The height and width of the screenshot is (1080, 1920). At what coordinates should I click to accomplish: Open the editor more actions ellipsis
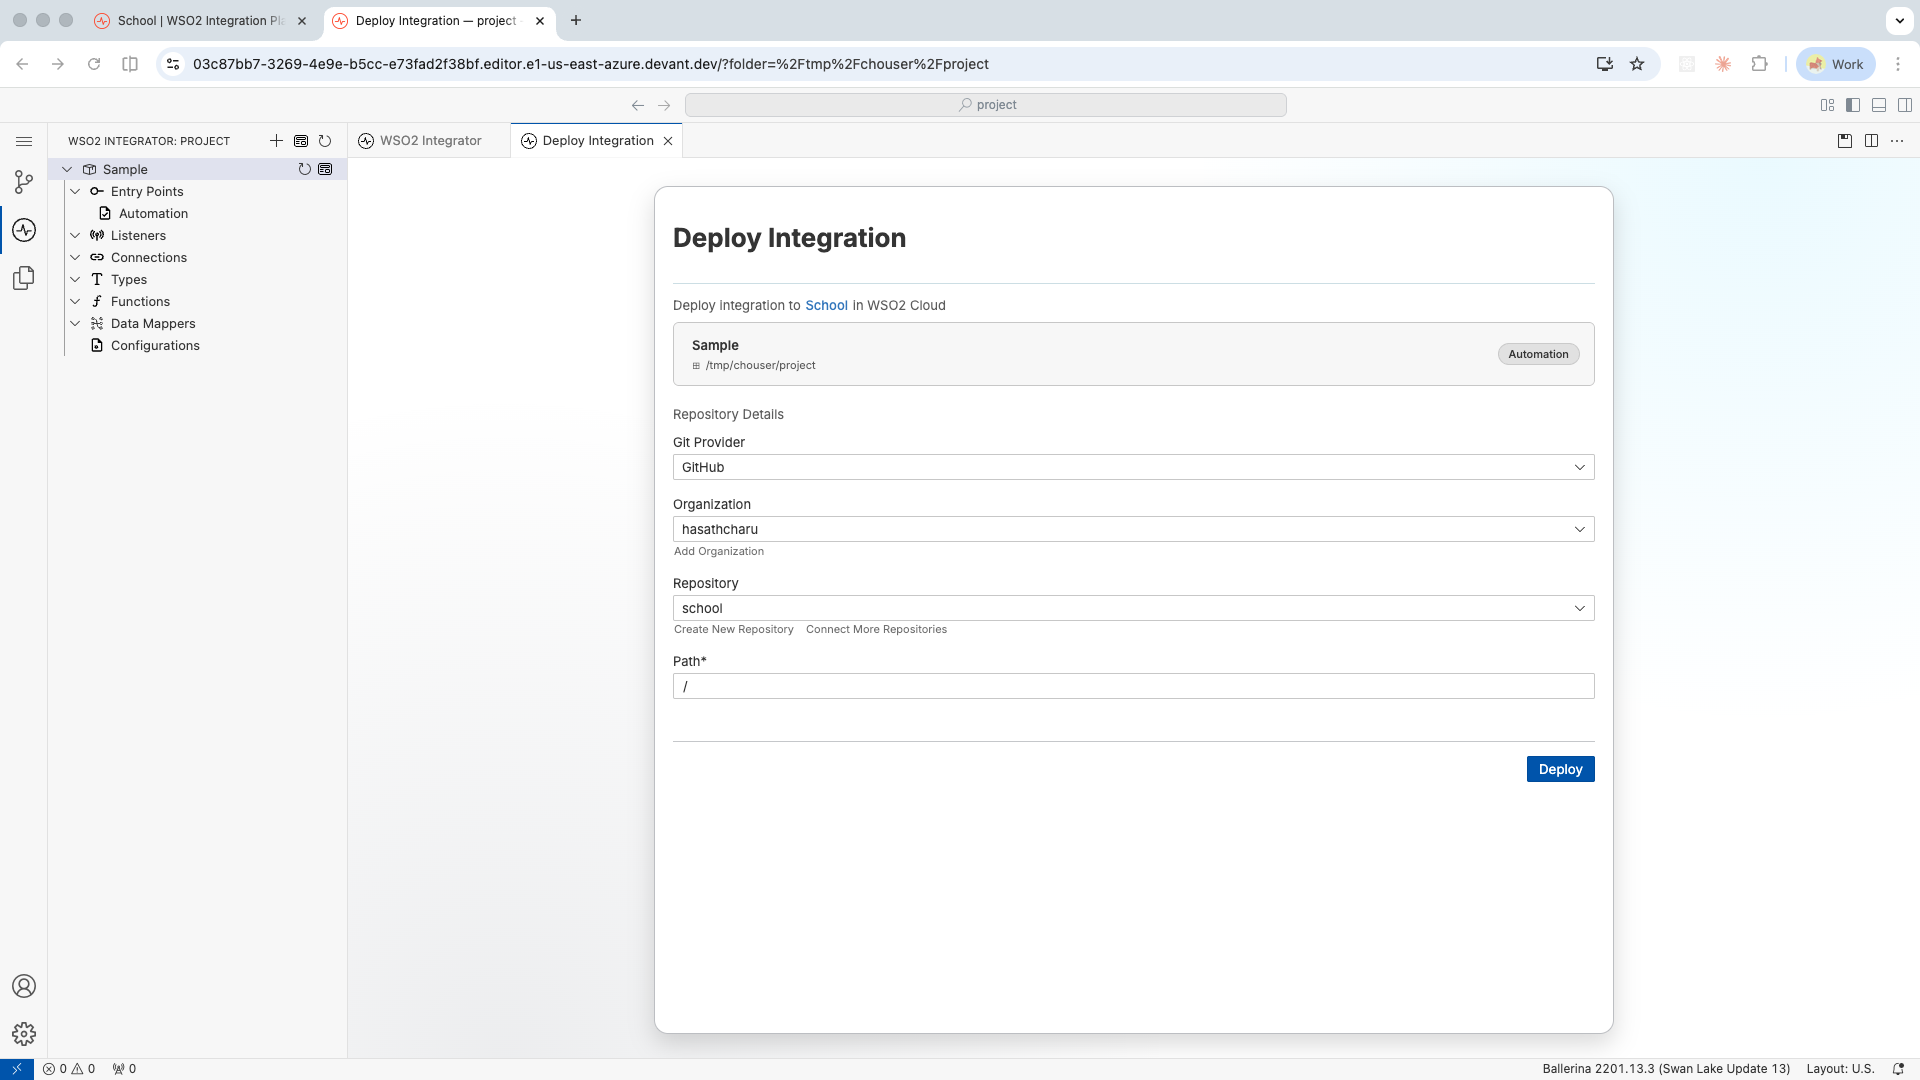(x=1897, y=141)
